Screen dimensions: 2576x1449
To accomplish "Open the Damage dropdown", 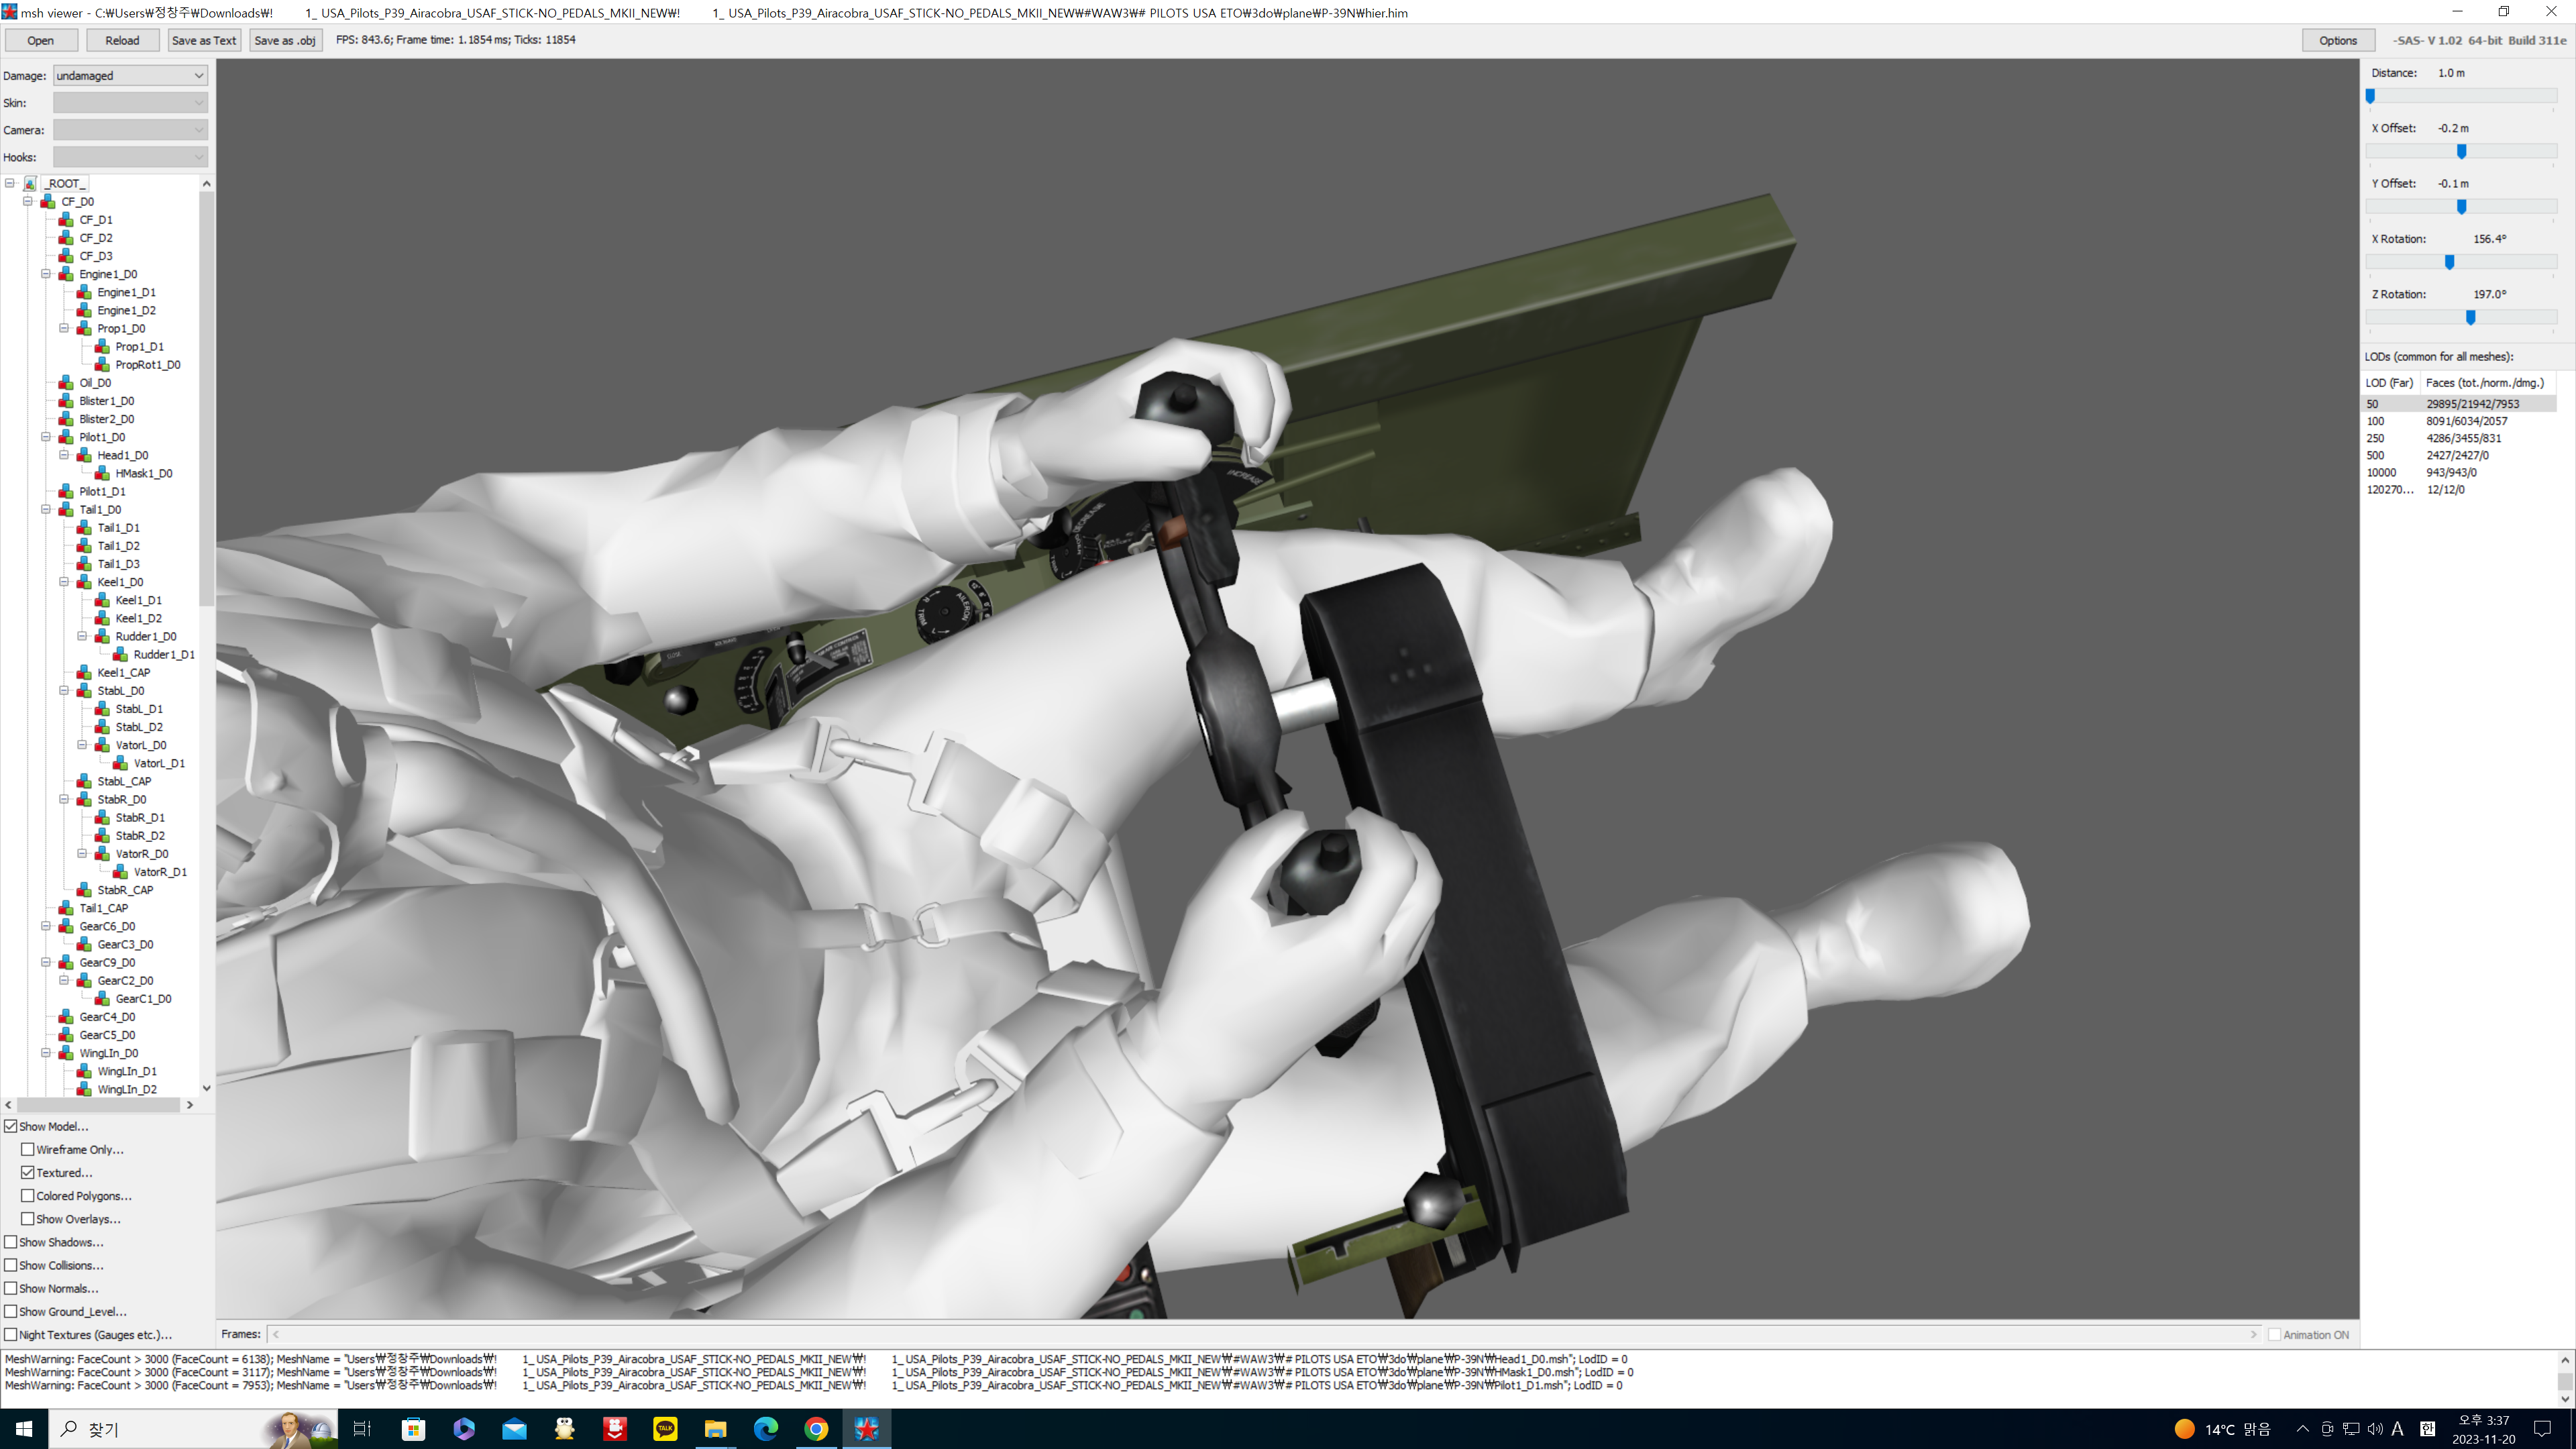I will (x=130, y=76).
